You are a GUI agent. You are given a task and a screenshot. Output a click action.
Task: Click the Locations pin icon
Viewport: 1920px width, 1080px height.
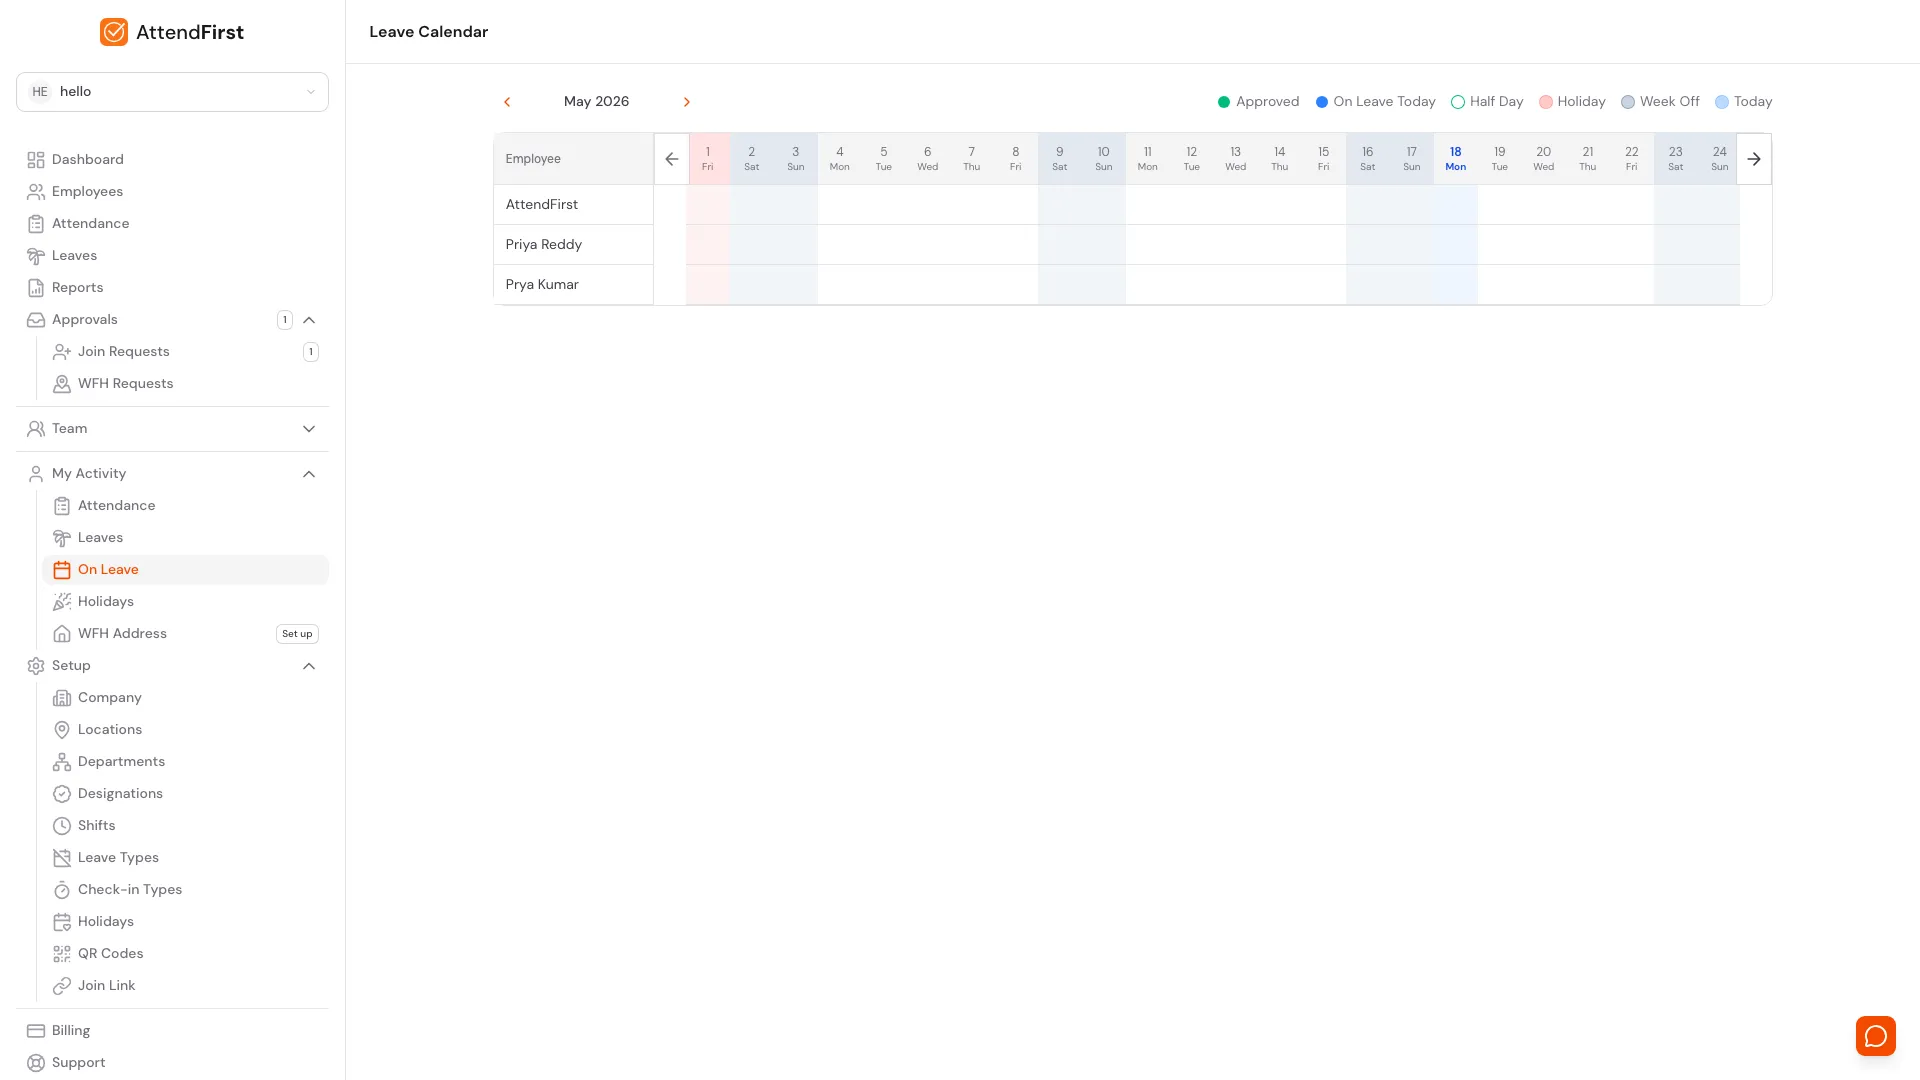coord(62,730)
